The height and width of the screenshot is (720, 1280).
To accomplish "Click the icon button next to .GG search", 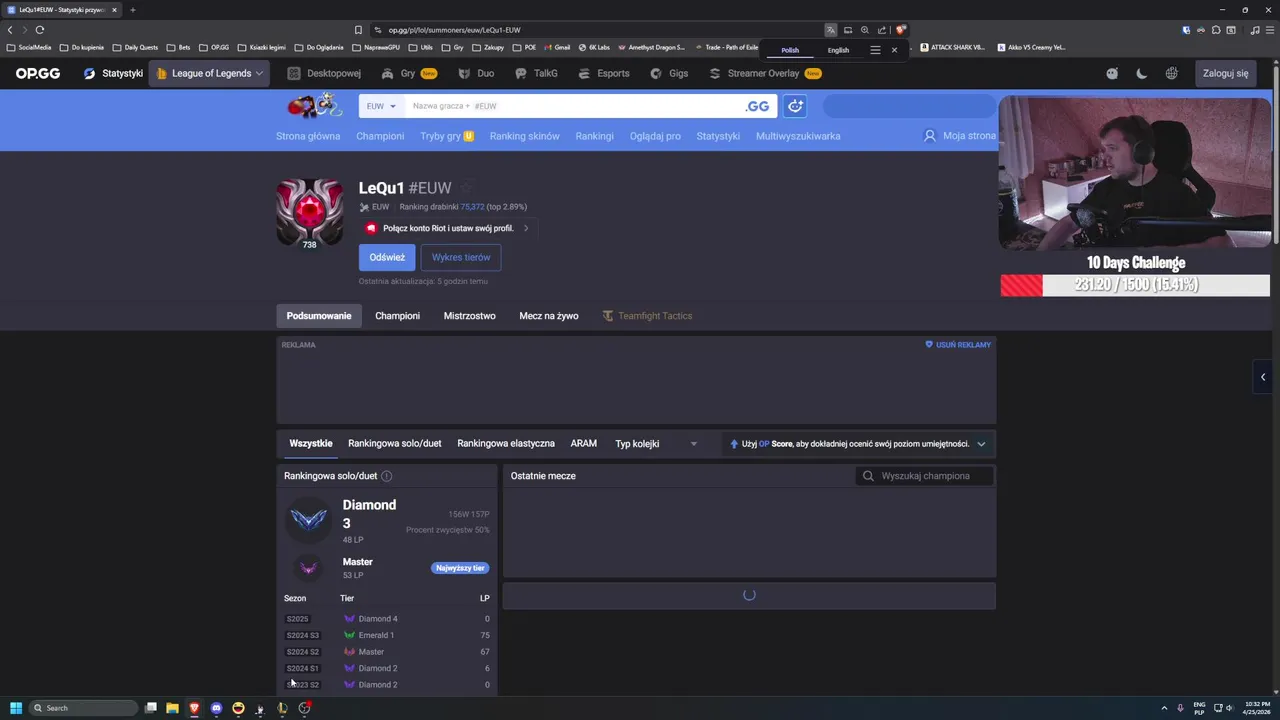I will pyautogui.click(x=795, y=106).
